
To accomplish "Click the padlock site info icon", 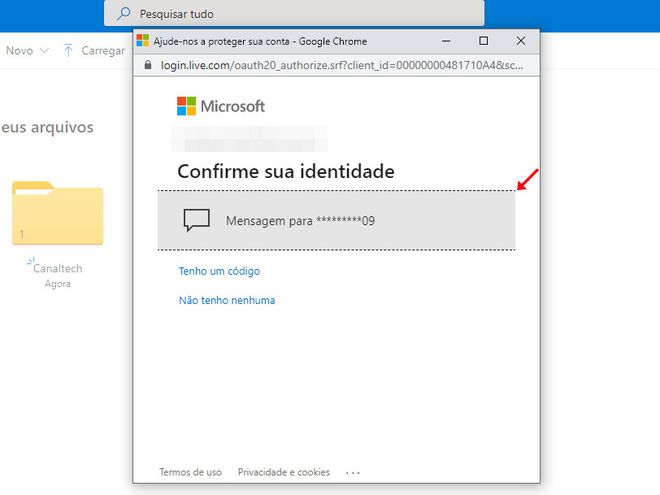I will click(148, 65).
